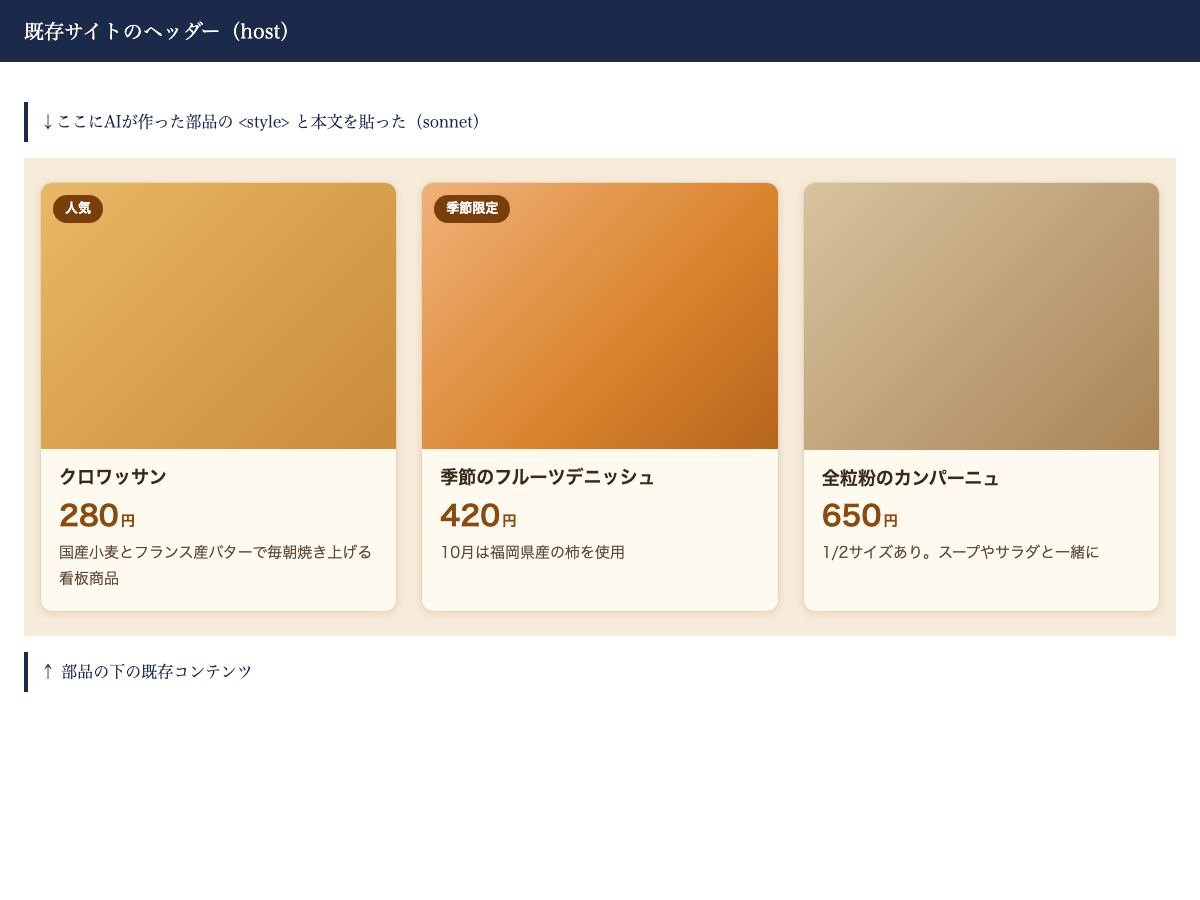Click the text 1/2サイズあり。スープやサラダと一緒に

tap(960, 552)
